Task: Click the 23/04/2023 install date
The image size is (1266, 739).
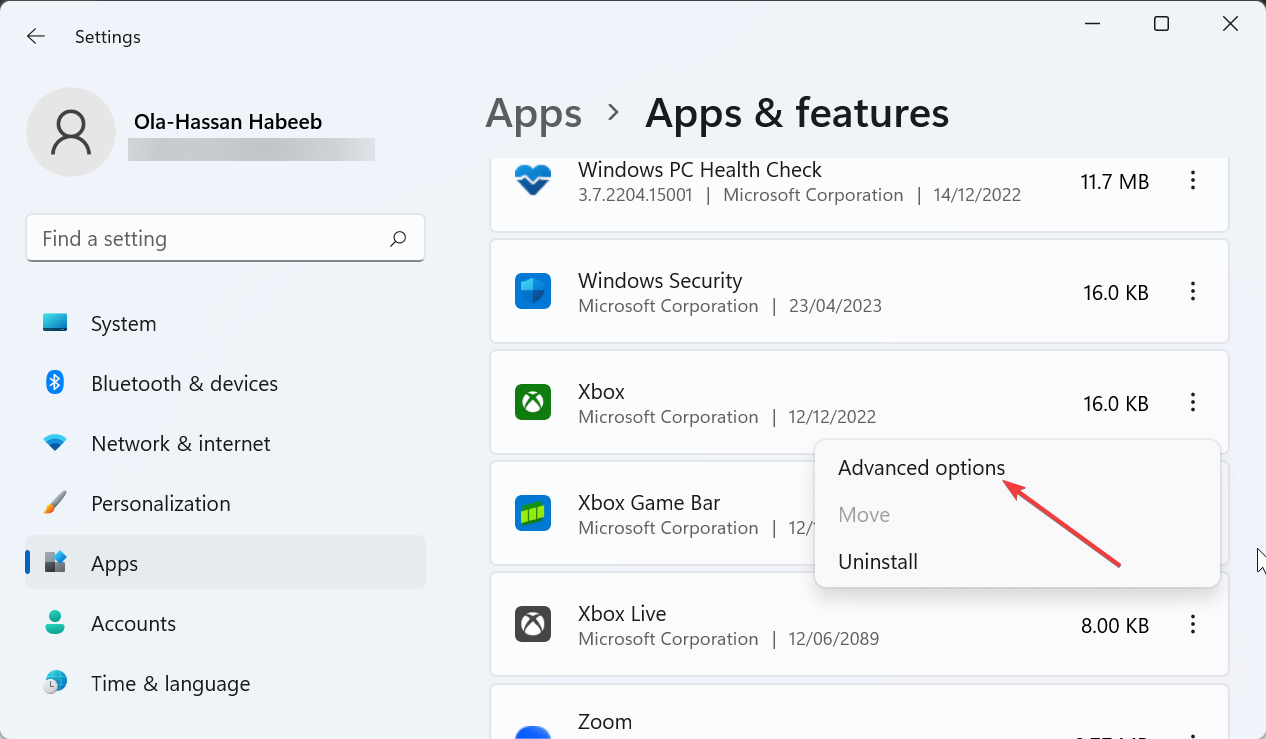Action: pos(836,306)
